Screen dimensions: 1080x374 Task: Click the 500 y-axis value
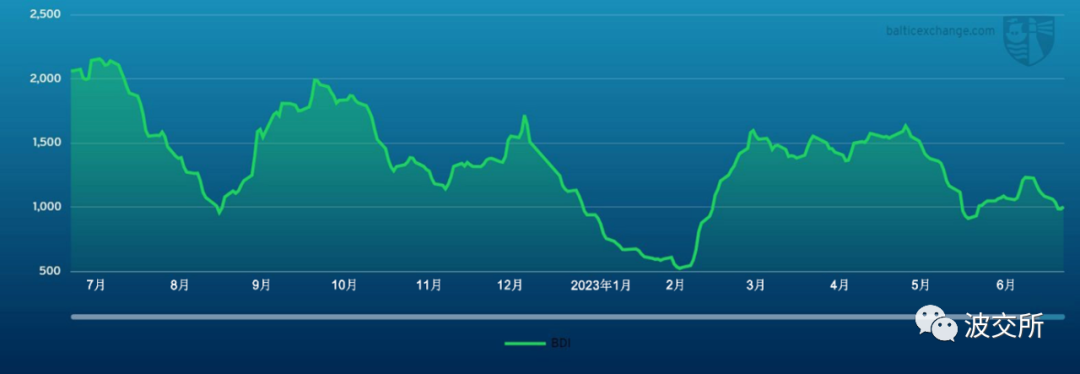(x=51, y=271)
